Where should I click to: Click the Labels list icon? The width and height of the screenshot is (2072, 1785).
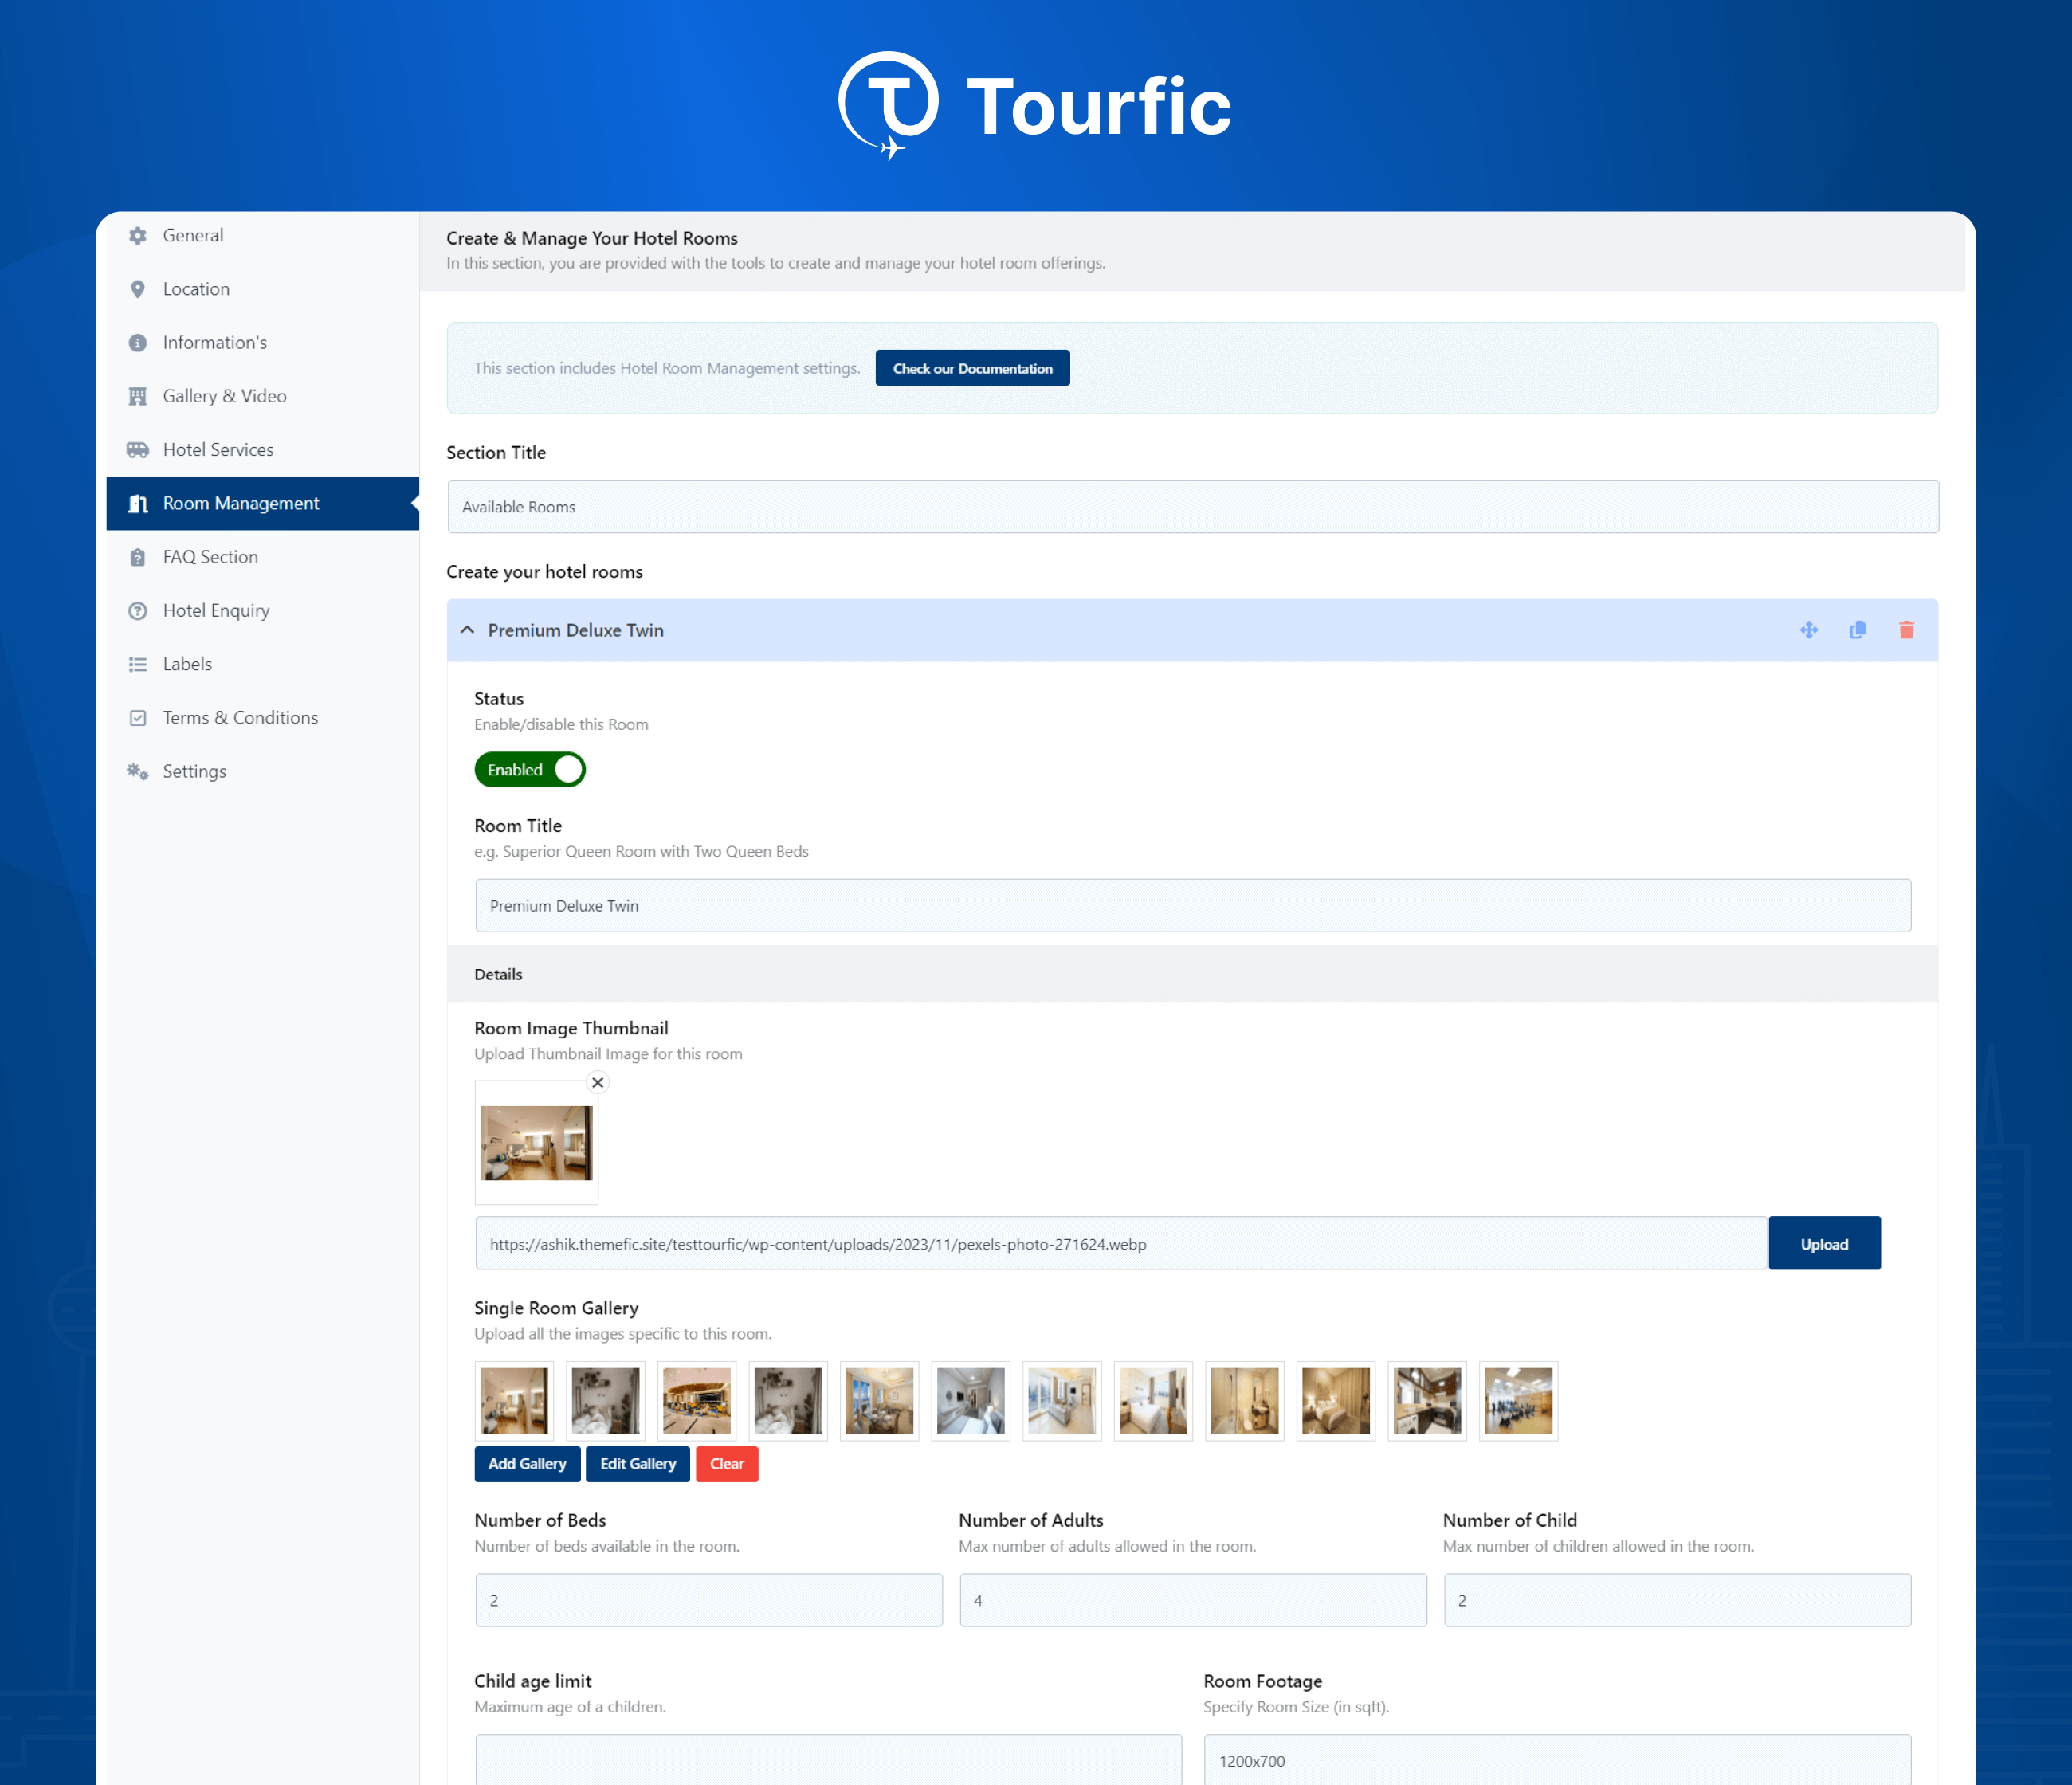coord(138,664)
